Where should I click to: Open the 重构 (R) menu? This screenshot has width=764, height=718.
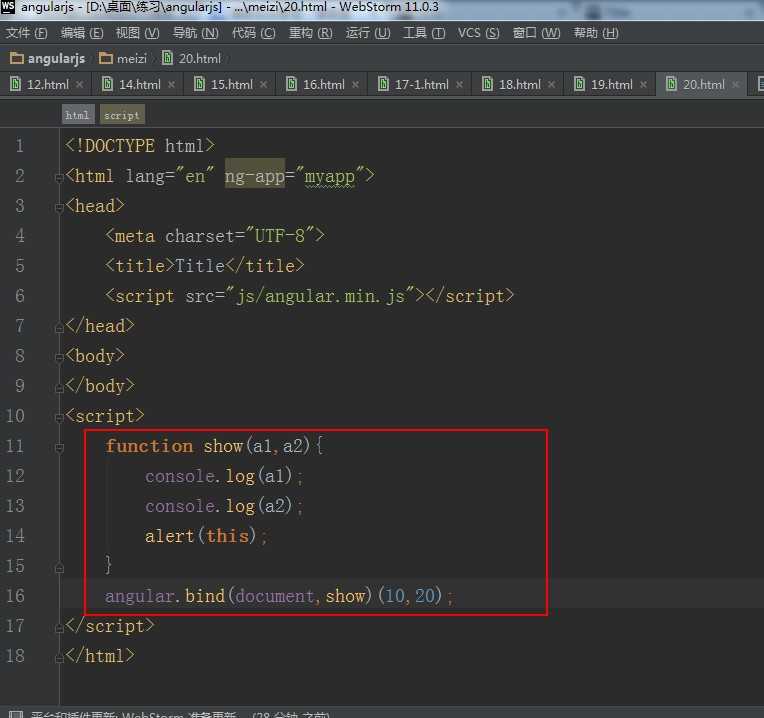[310, 33]
